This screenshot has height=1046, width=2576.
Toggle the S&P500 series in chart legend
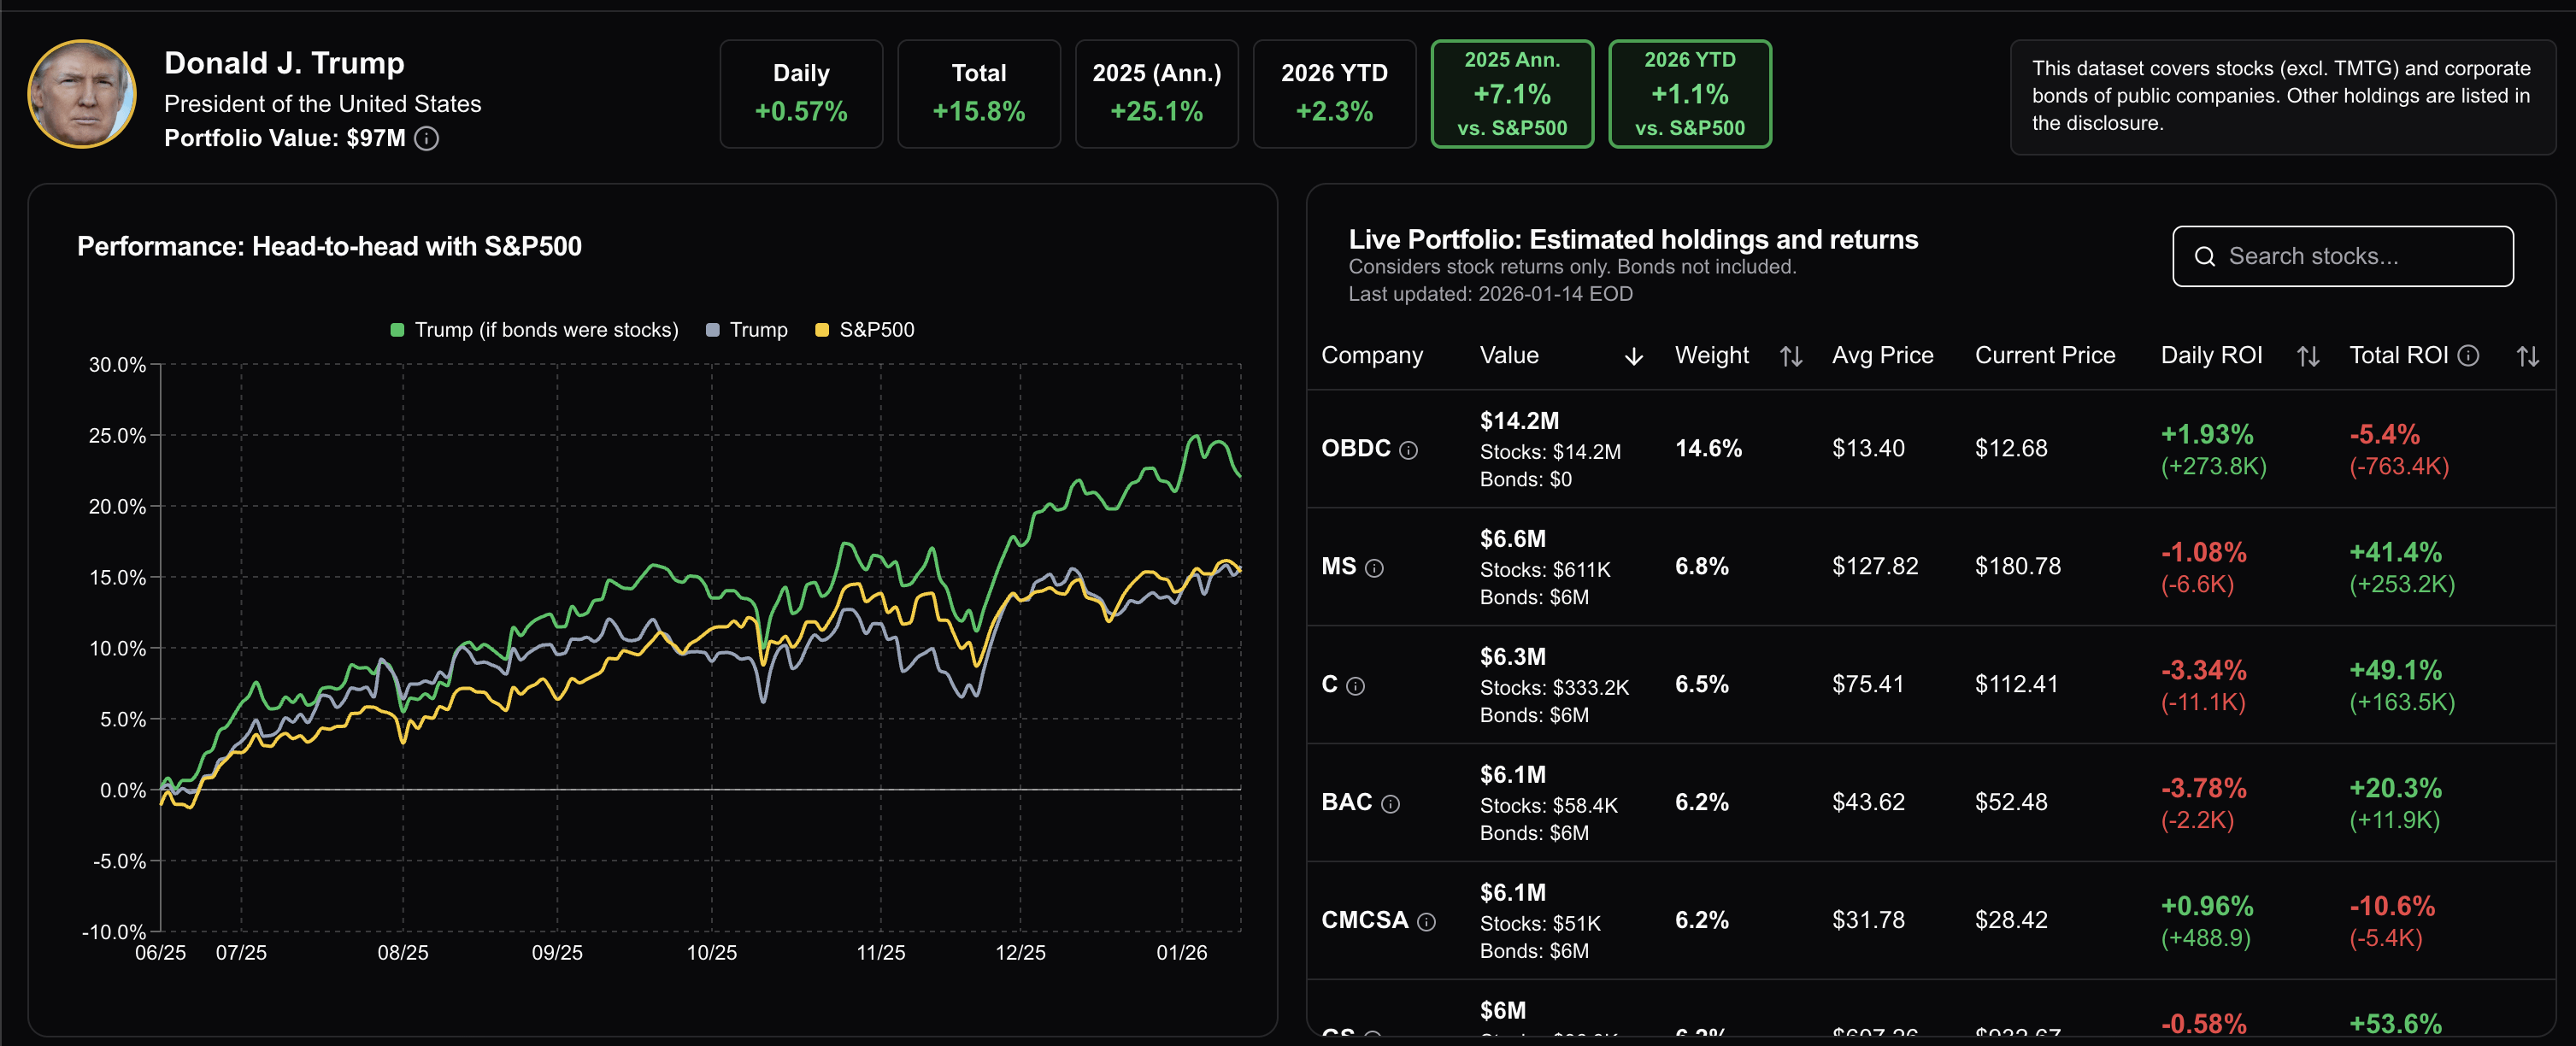[x=876, y=330]
